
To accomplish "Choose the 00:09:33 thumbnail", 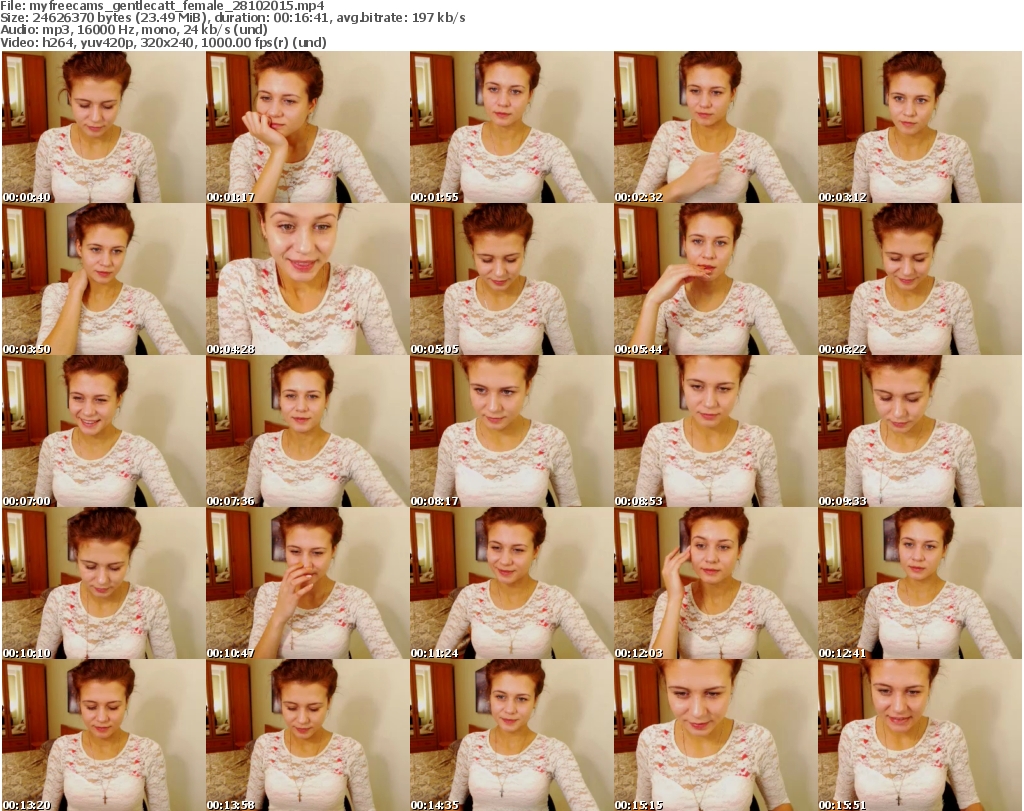I will (920, 432).
